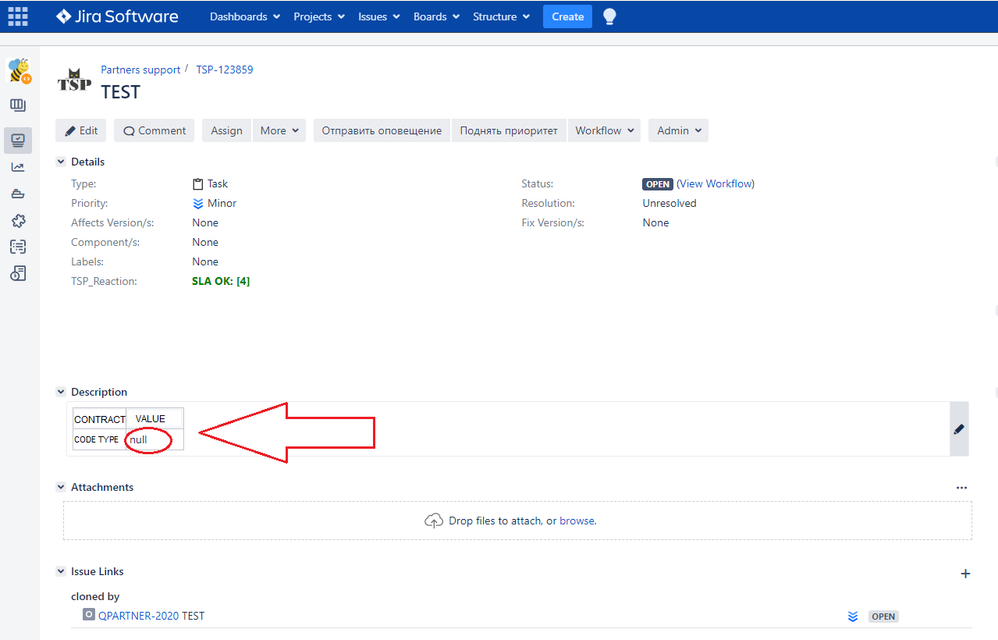Screen dimensions: 998x640
Task: Click the TSP project cat logo
Action: pyautogui.click(x=74, y=80)
